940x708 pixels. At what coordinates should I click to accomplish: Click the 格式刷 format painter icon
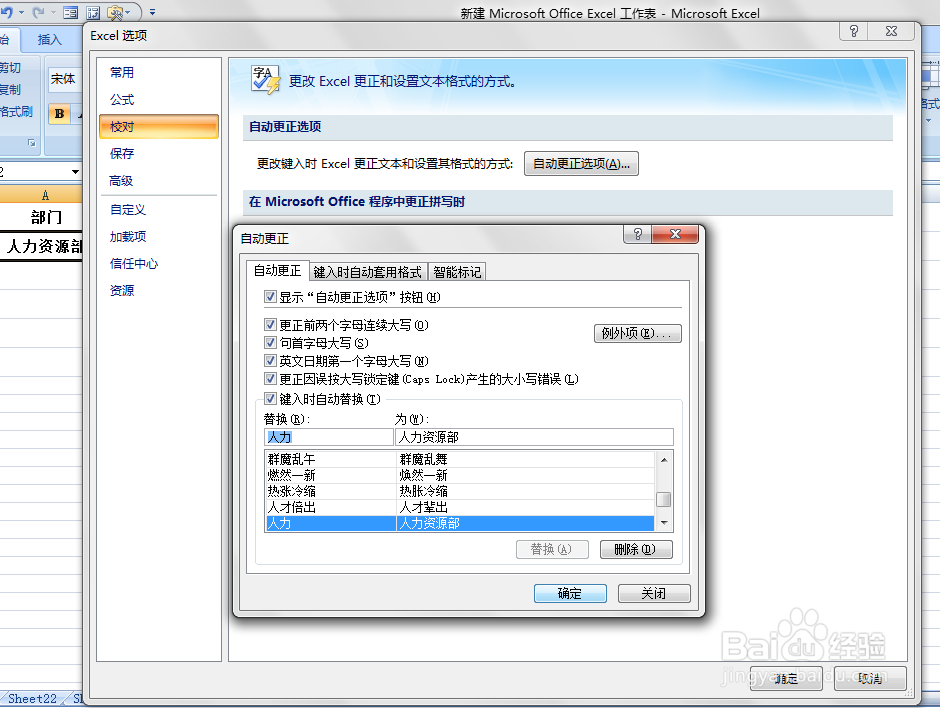pyautogui.click(x=12, y=110)
